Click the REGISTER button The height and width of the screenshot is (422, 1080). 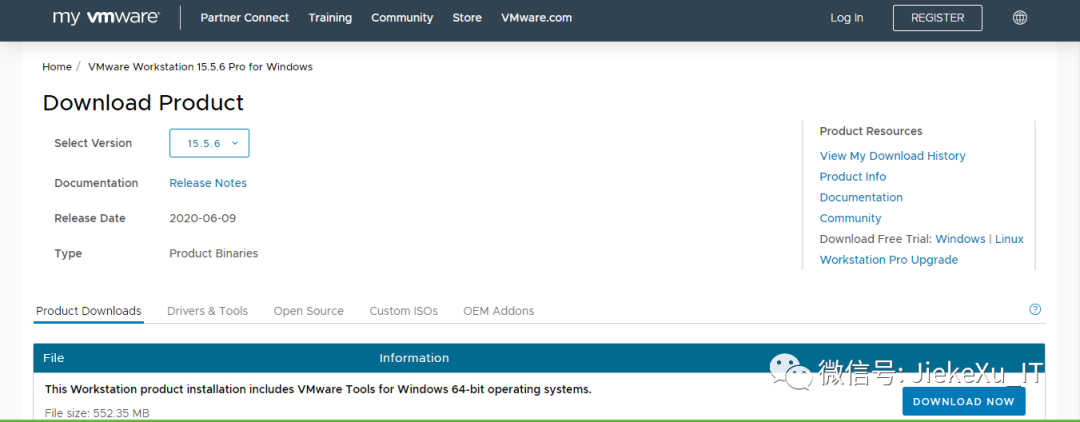(937, 18)
